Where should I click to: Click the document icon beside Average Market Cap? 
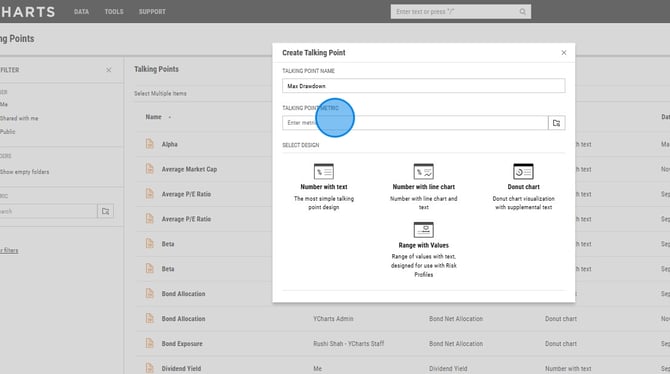pos(150,169)
